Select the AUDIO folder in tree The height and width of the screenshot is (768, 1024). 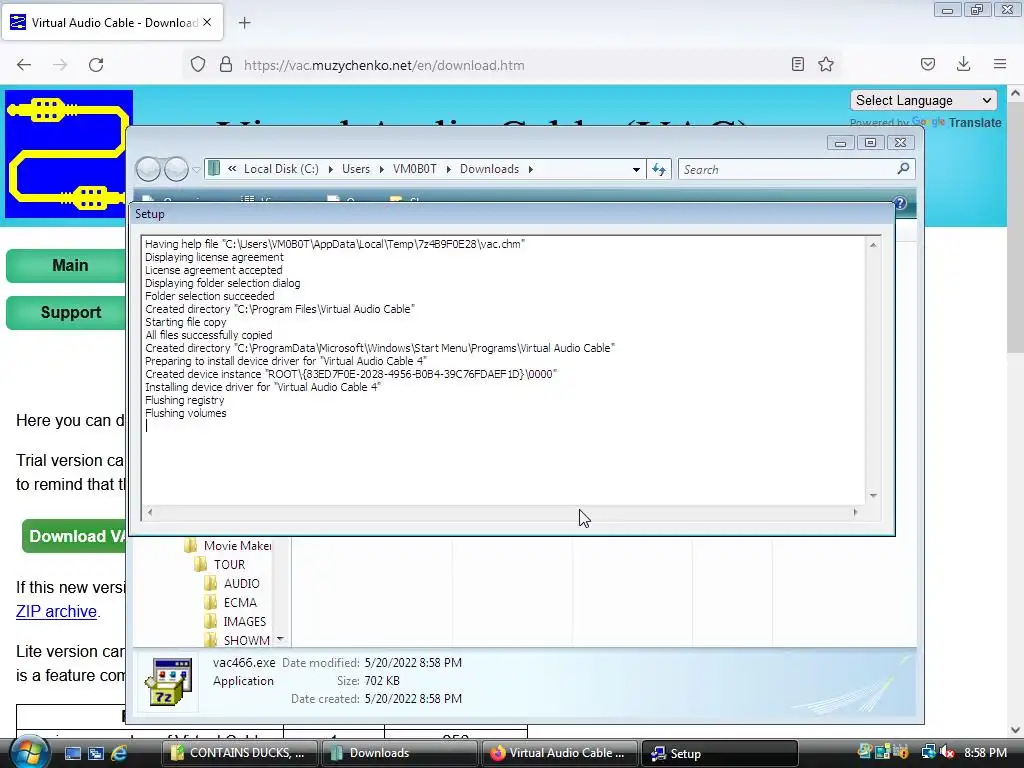[x=232, y=583]
